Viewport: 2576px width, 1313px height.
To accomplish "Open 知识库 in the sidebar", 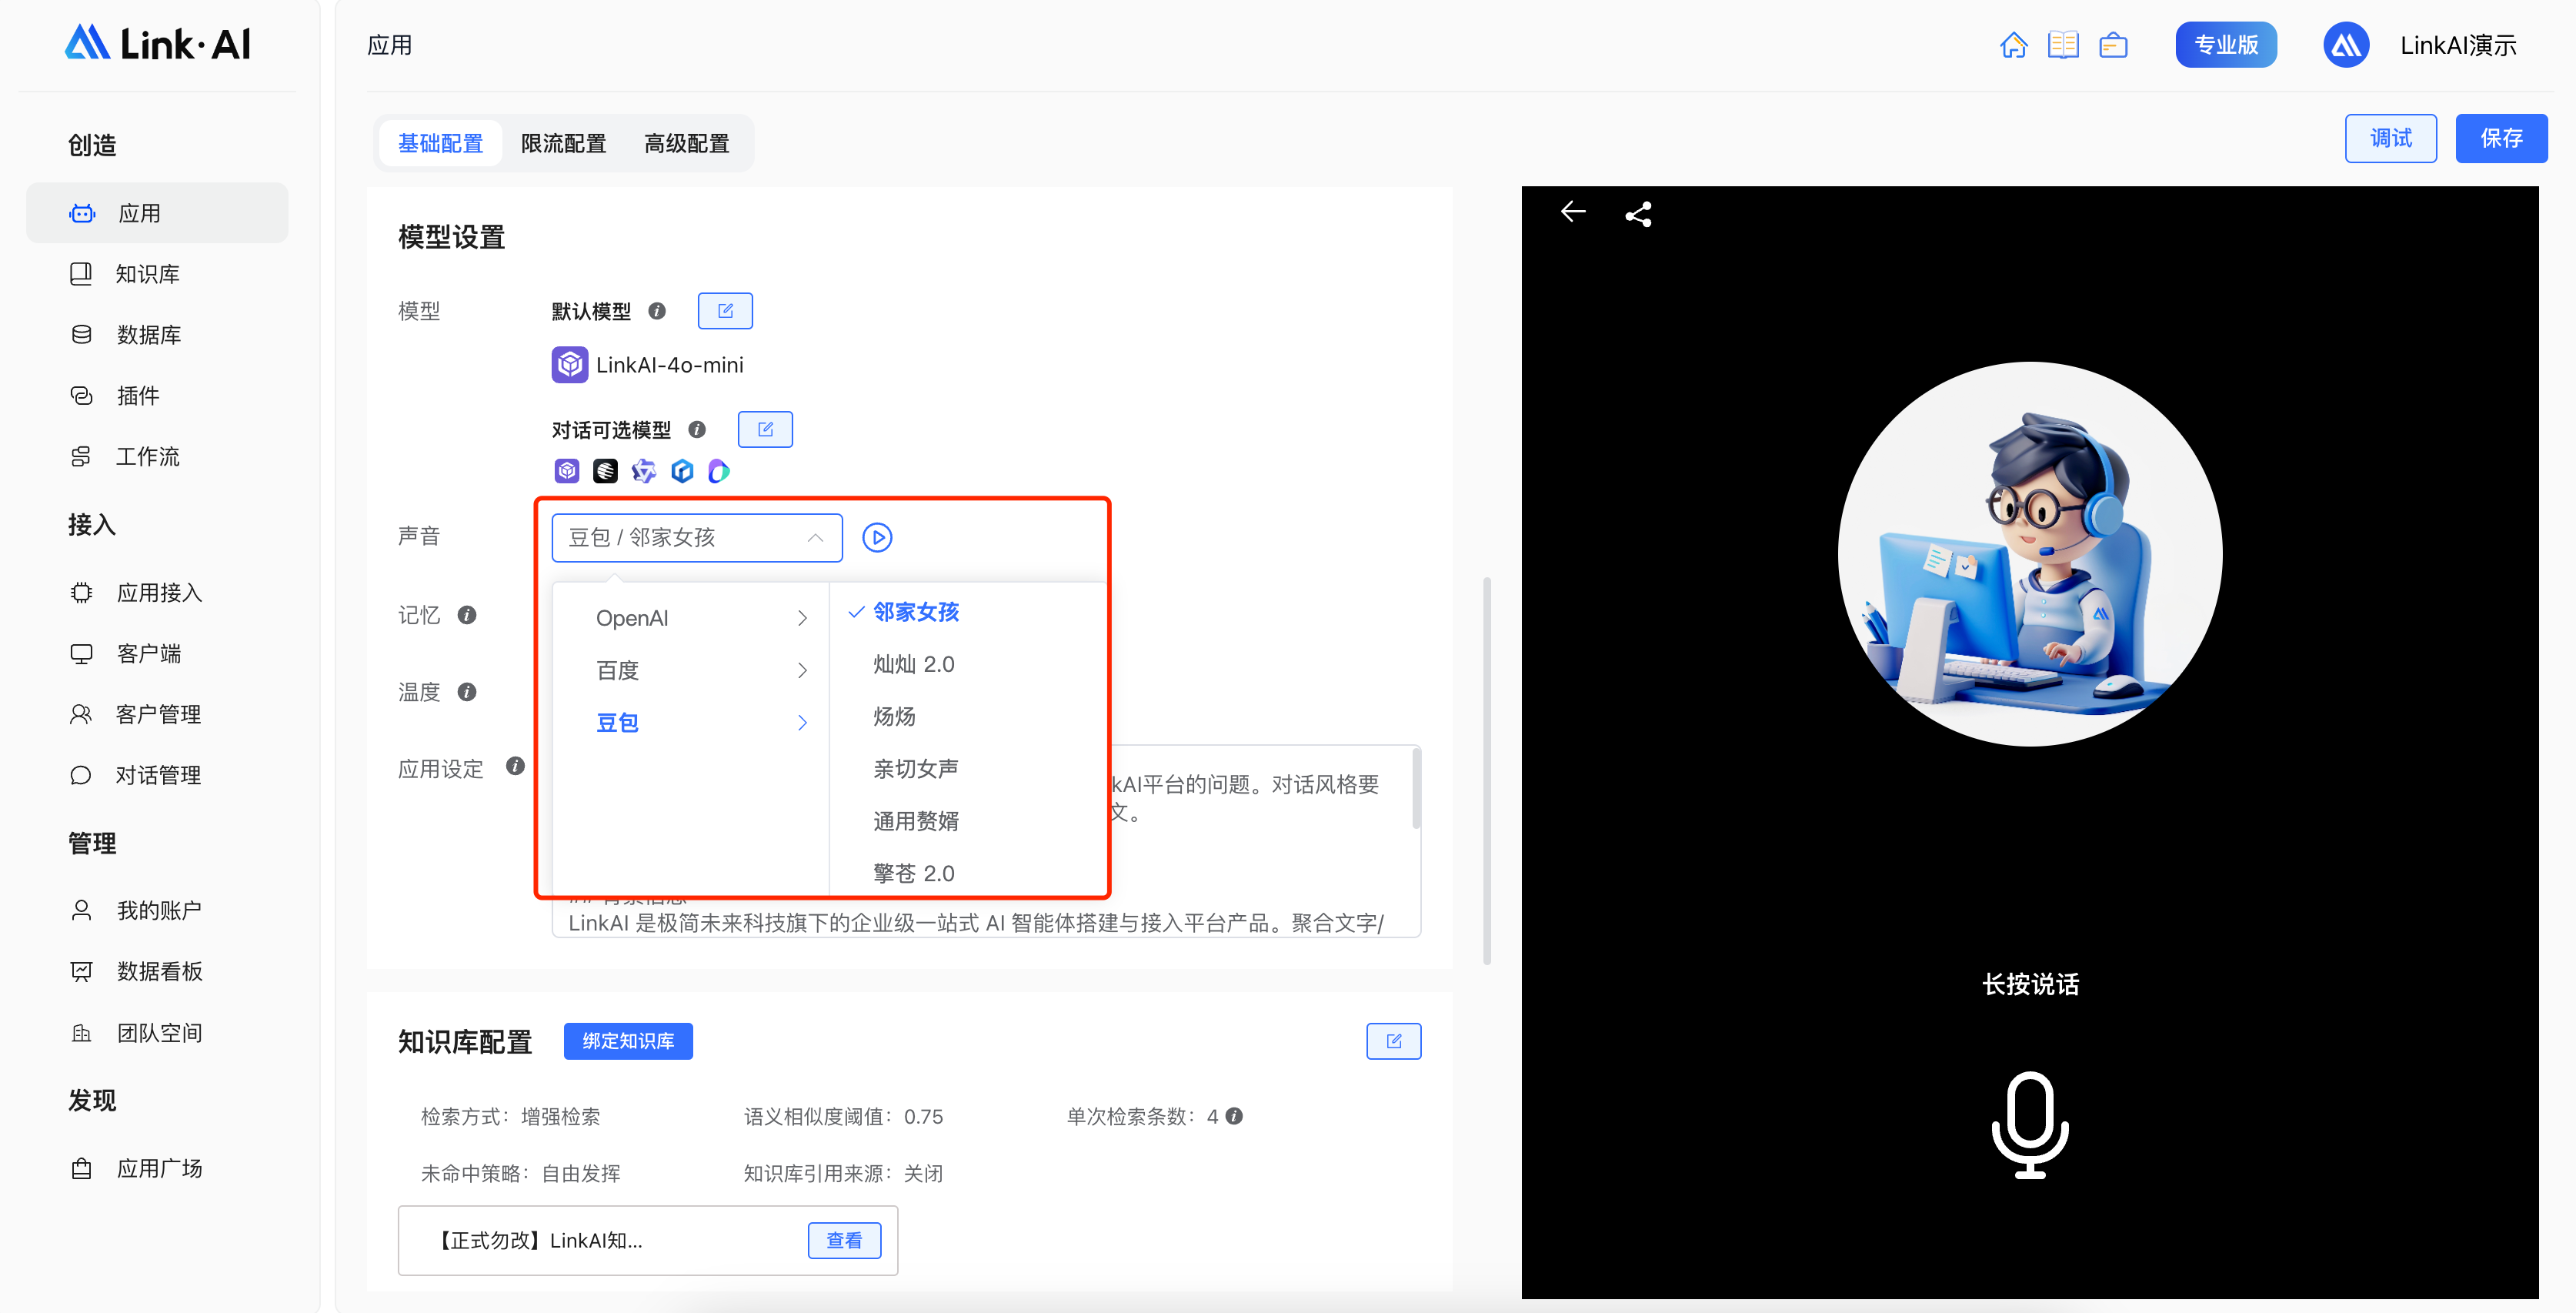I will [157, 274].
